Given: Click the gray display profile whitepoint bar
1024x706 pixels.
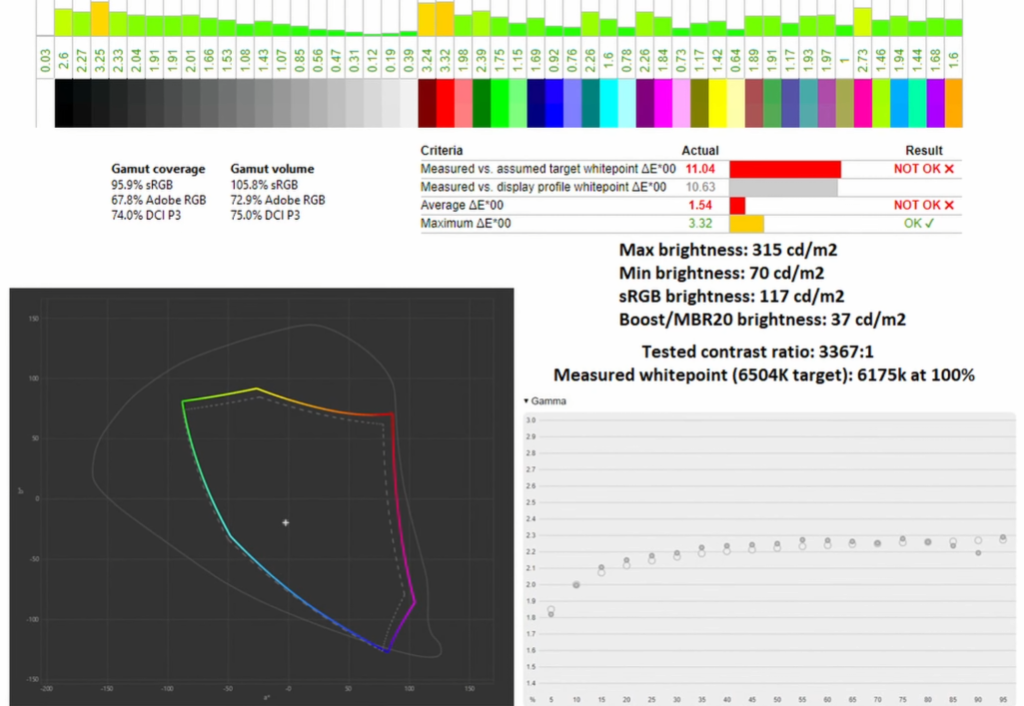Looking at the screenshot, I should [x=783, y=187].
